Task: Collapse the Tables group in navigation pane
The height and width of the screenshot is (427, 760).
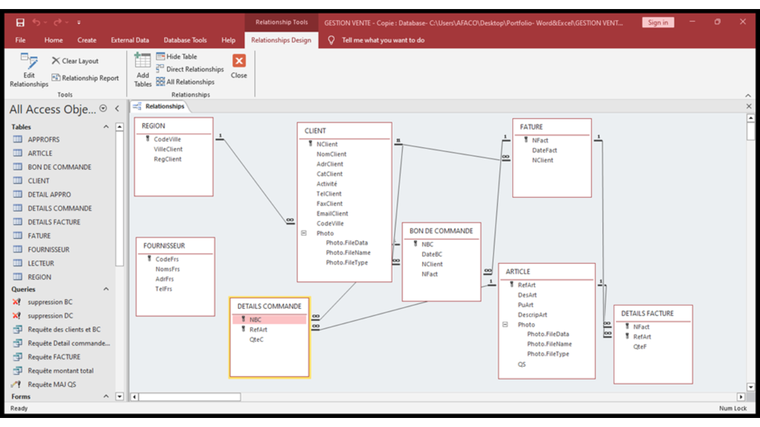Action: coord(106,128)
